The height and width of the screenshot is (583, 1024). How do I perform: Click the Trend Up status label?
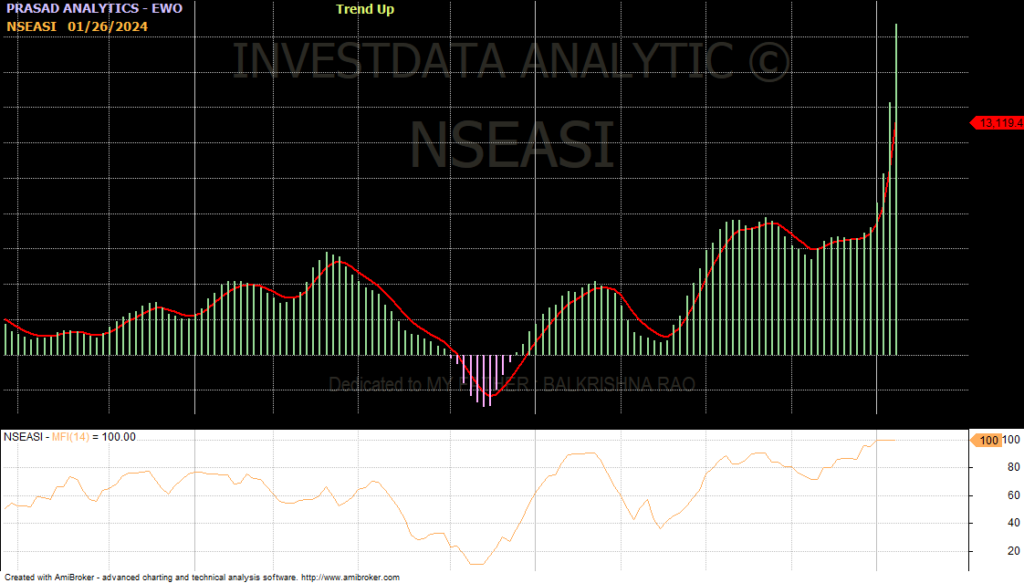pos(365,9)
